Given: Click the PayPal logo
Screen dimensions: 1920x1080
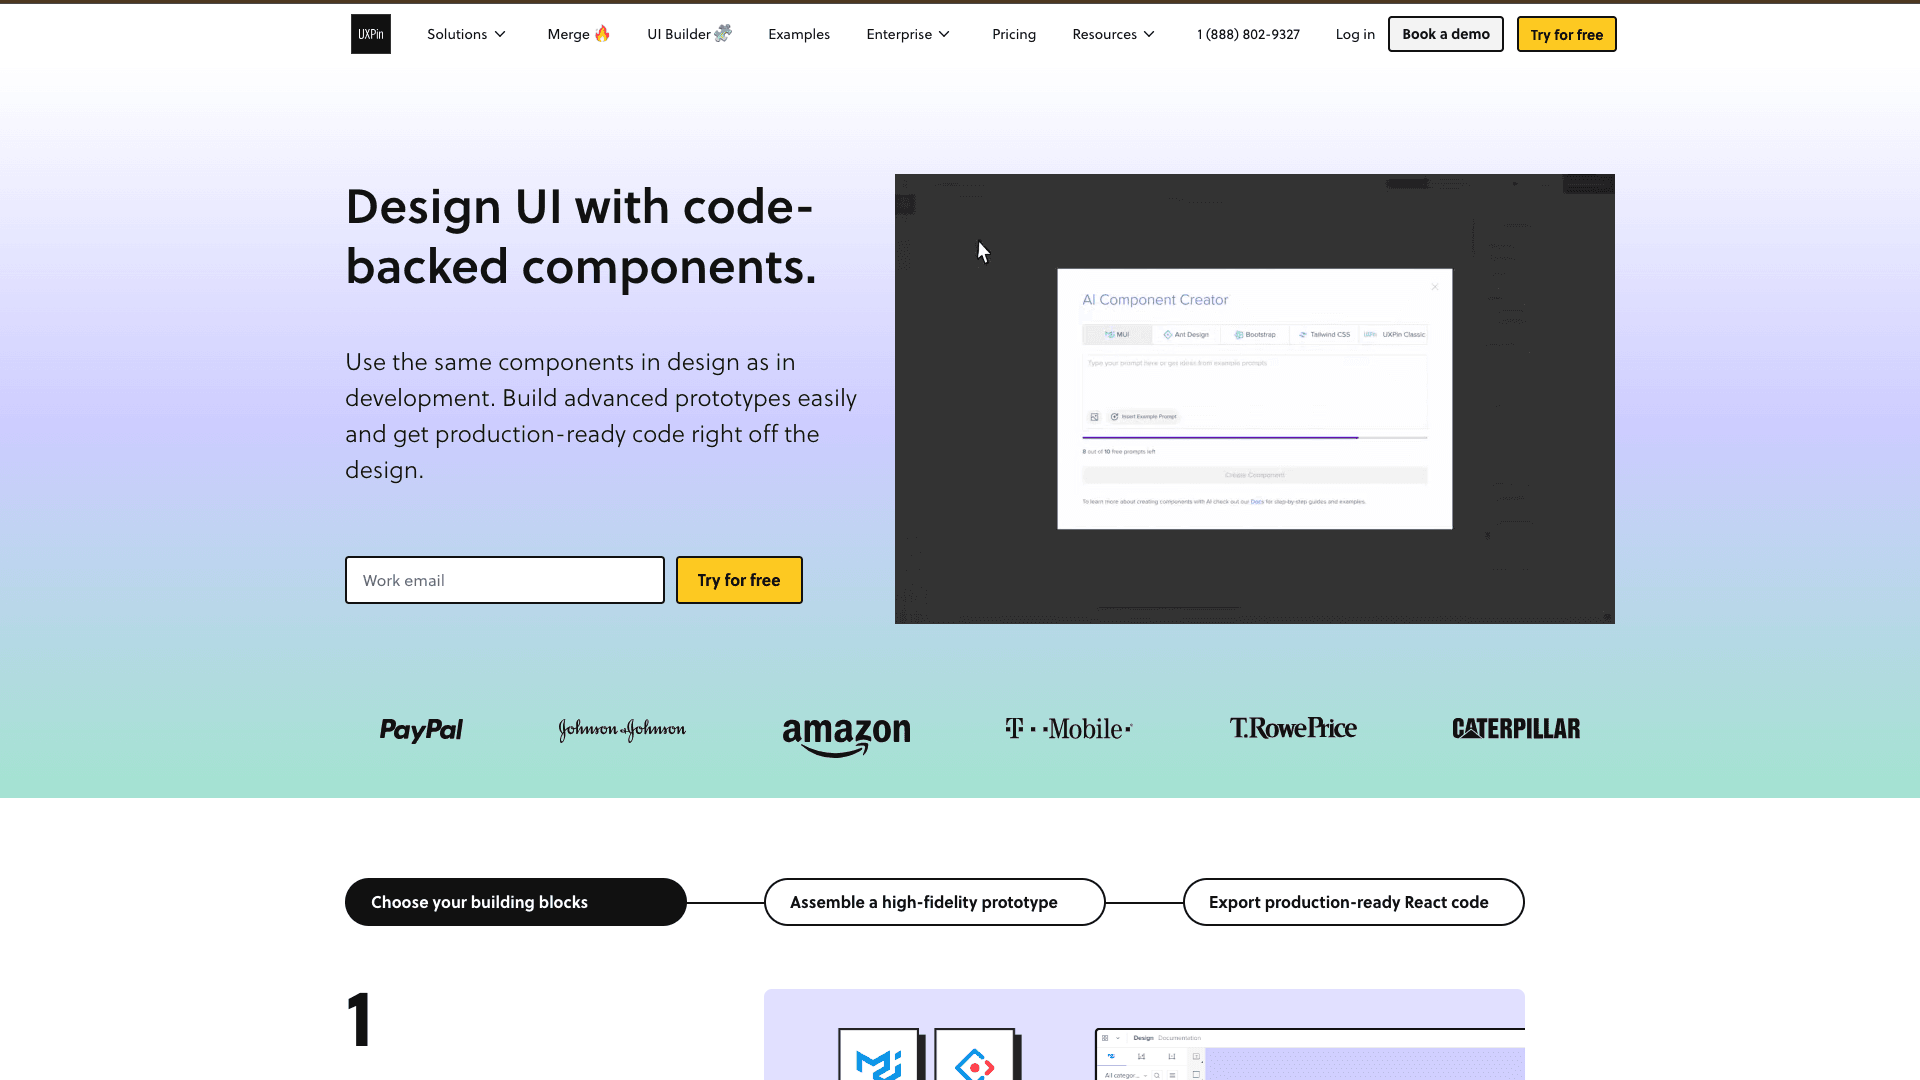Looking at the screenshot, I should point(421,730).
